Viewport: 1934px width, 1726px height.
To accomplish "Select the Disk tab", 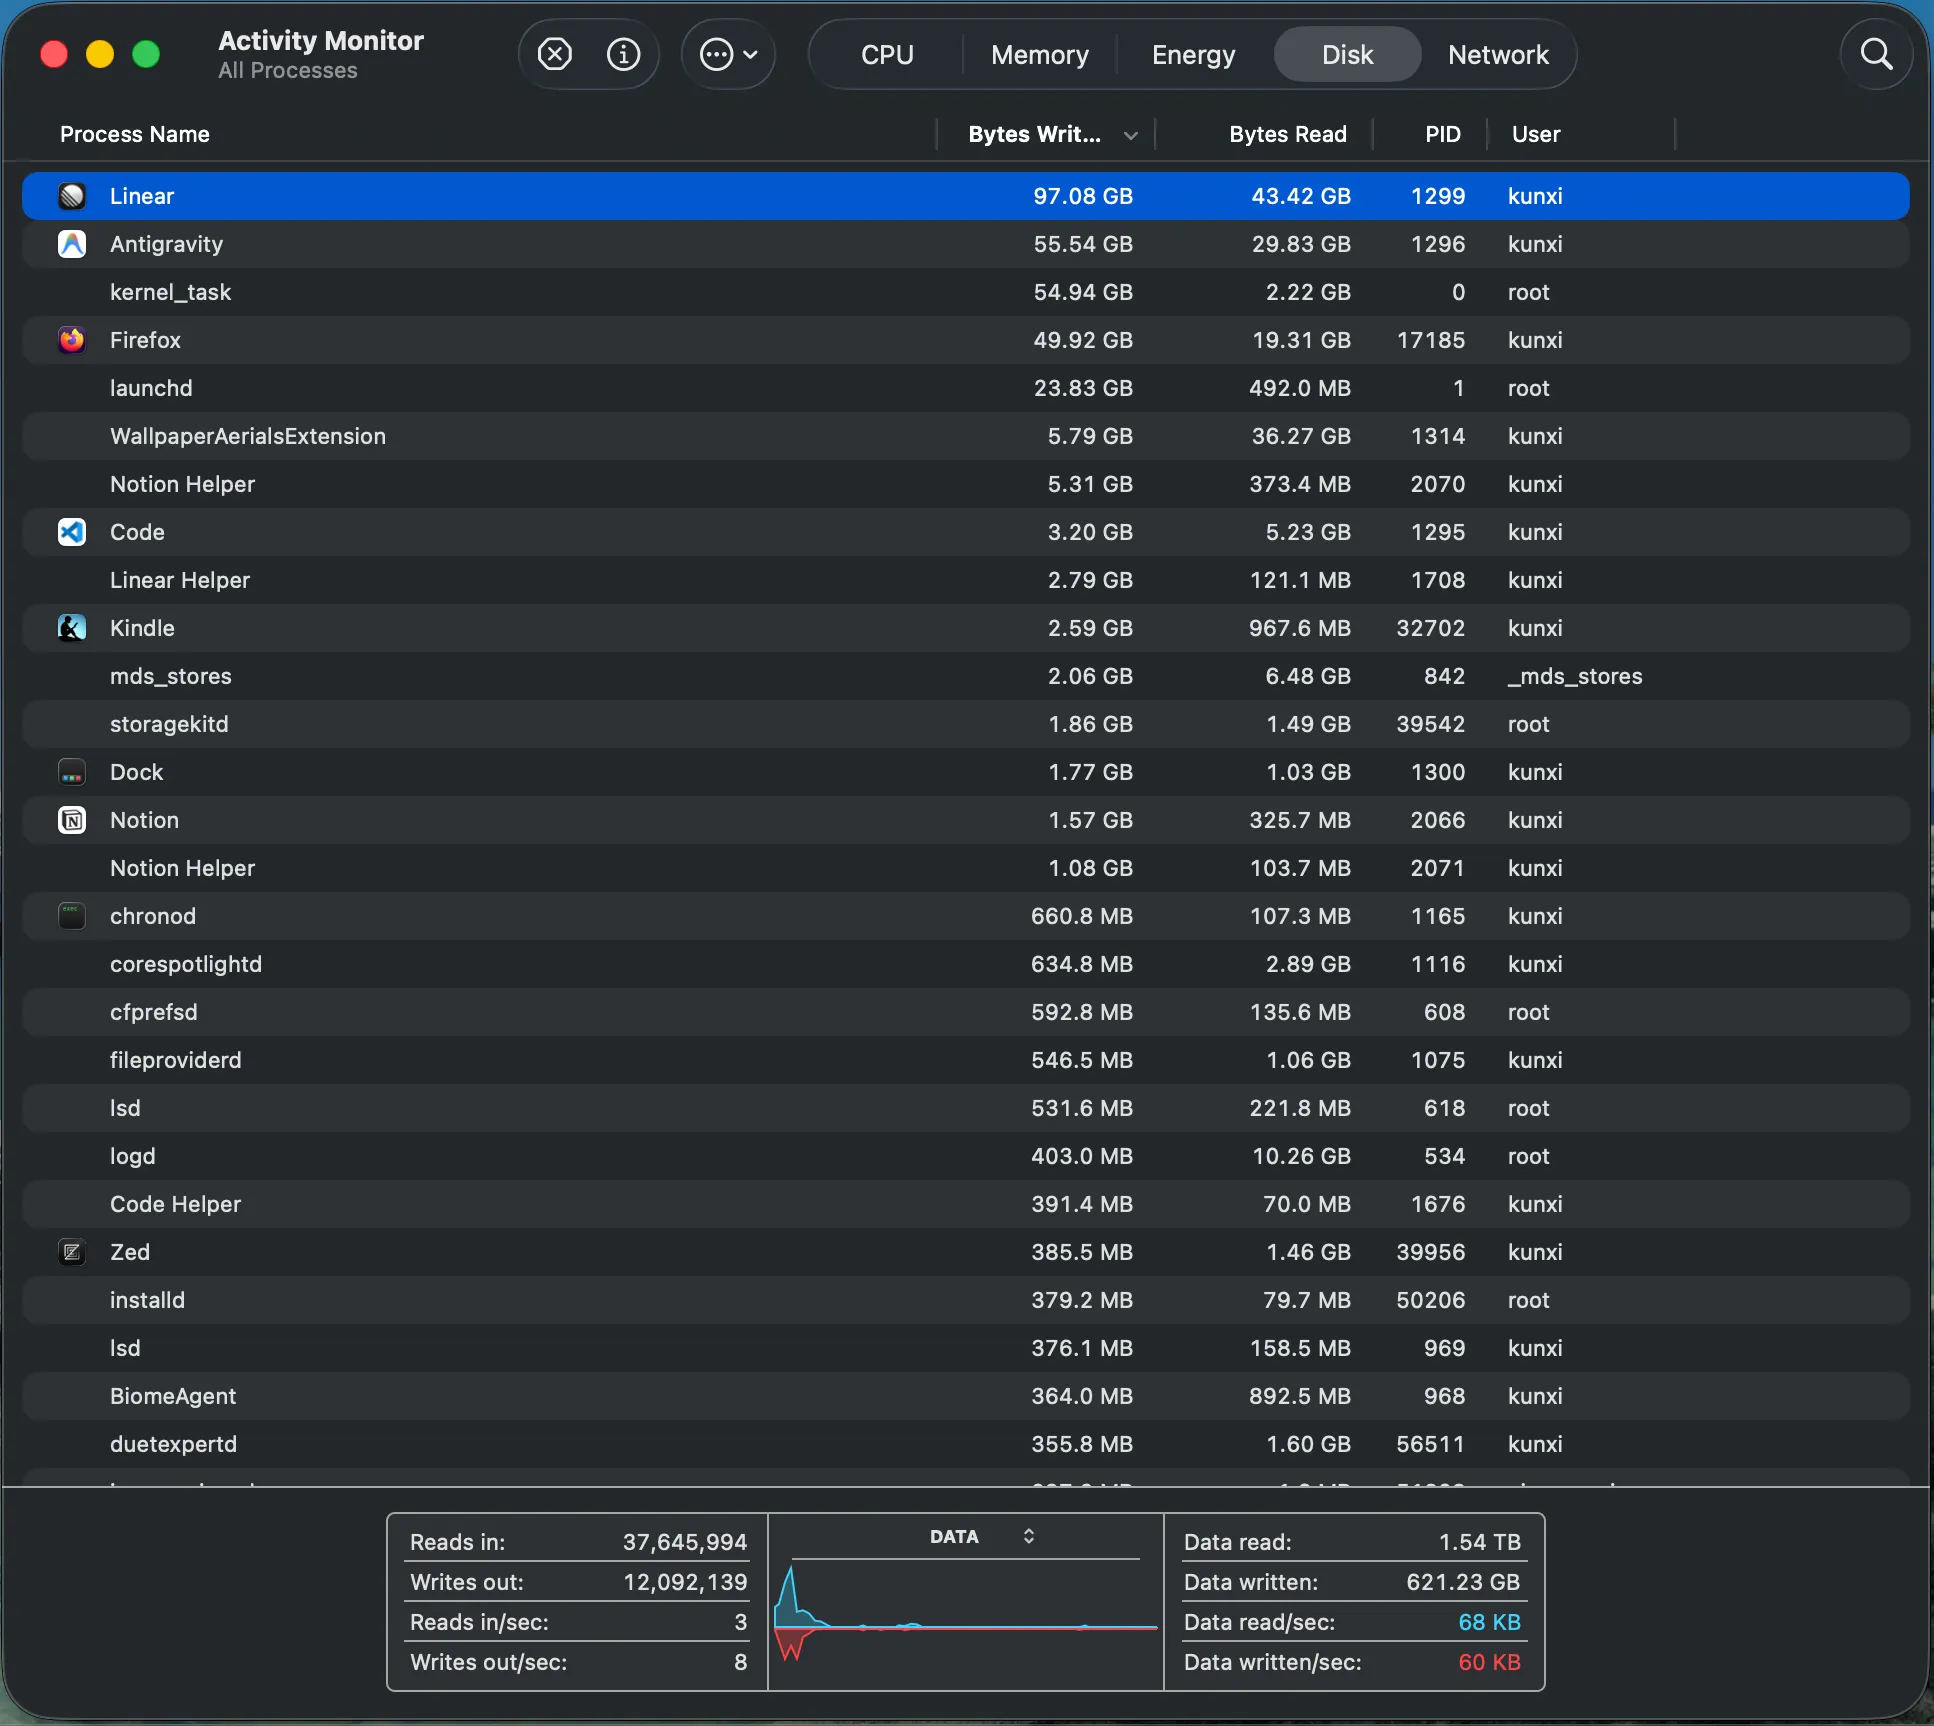I will (x=1347, y=55).
